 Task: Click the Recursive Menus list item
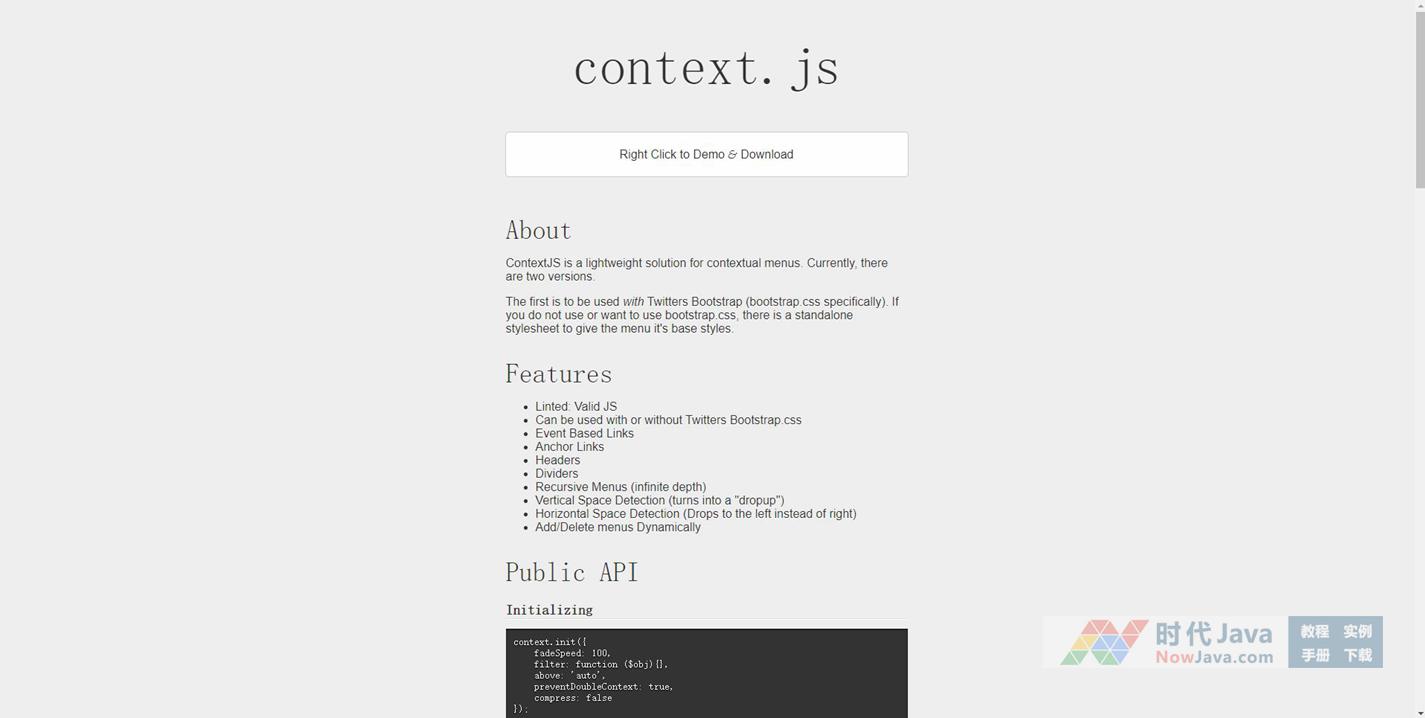620,487
